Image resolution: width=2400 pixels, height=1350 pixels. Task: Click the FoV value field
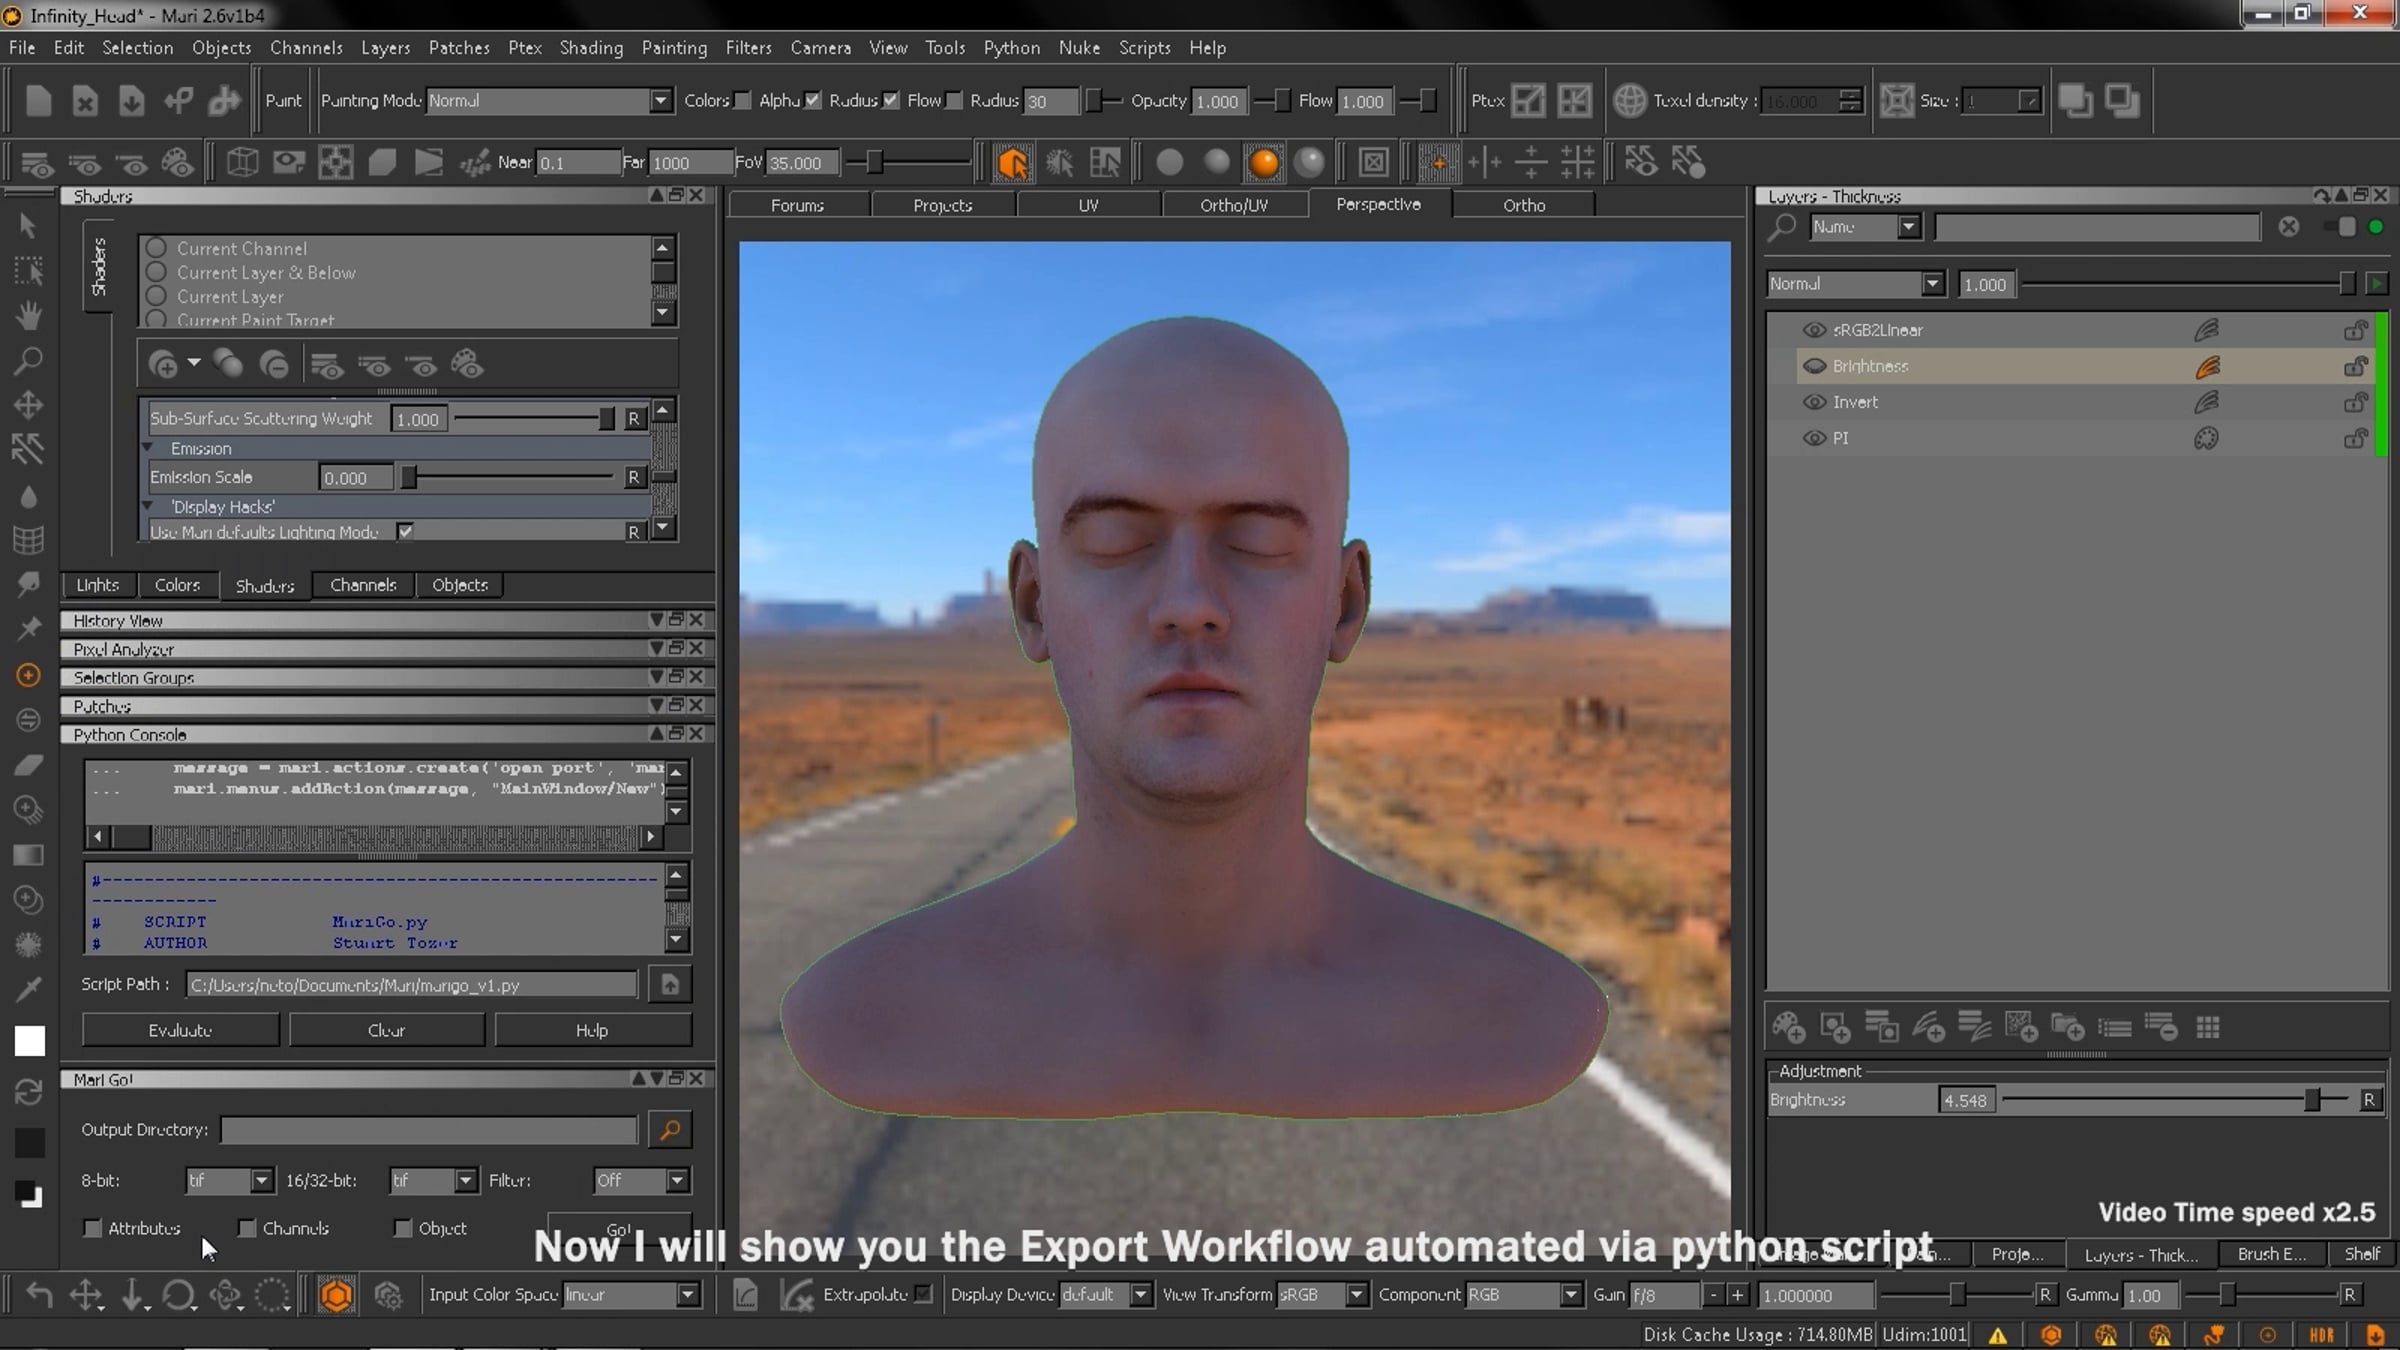coord(803,162)
